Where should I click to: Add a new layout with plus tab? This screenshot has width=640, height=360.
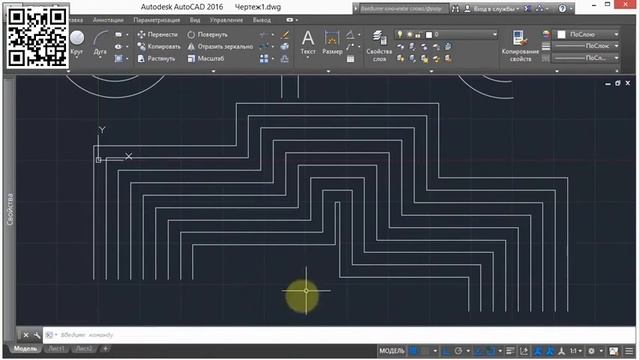[x=105, y=349]
